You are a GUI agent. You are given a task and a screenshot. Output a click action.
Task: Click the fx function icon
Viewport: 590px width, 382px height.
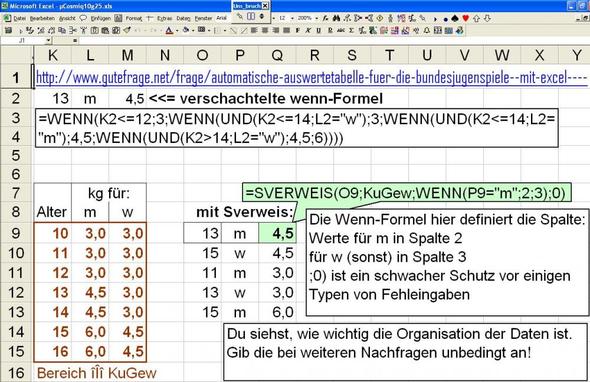[325, 18]
